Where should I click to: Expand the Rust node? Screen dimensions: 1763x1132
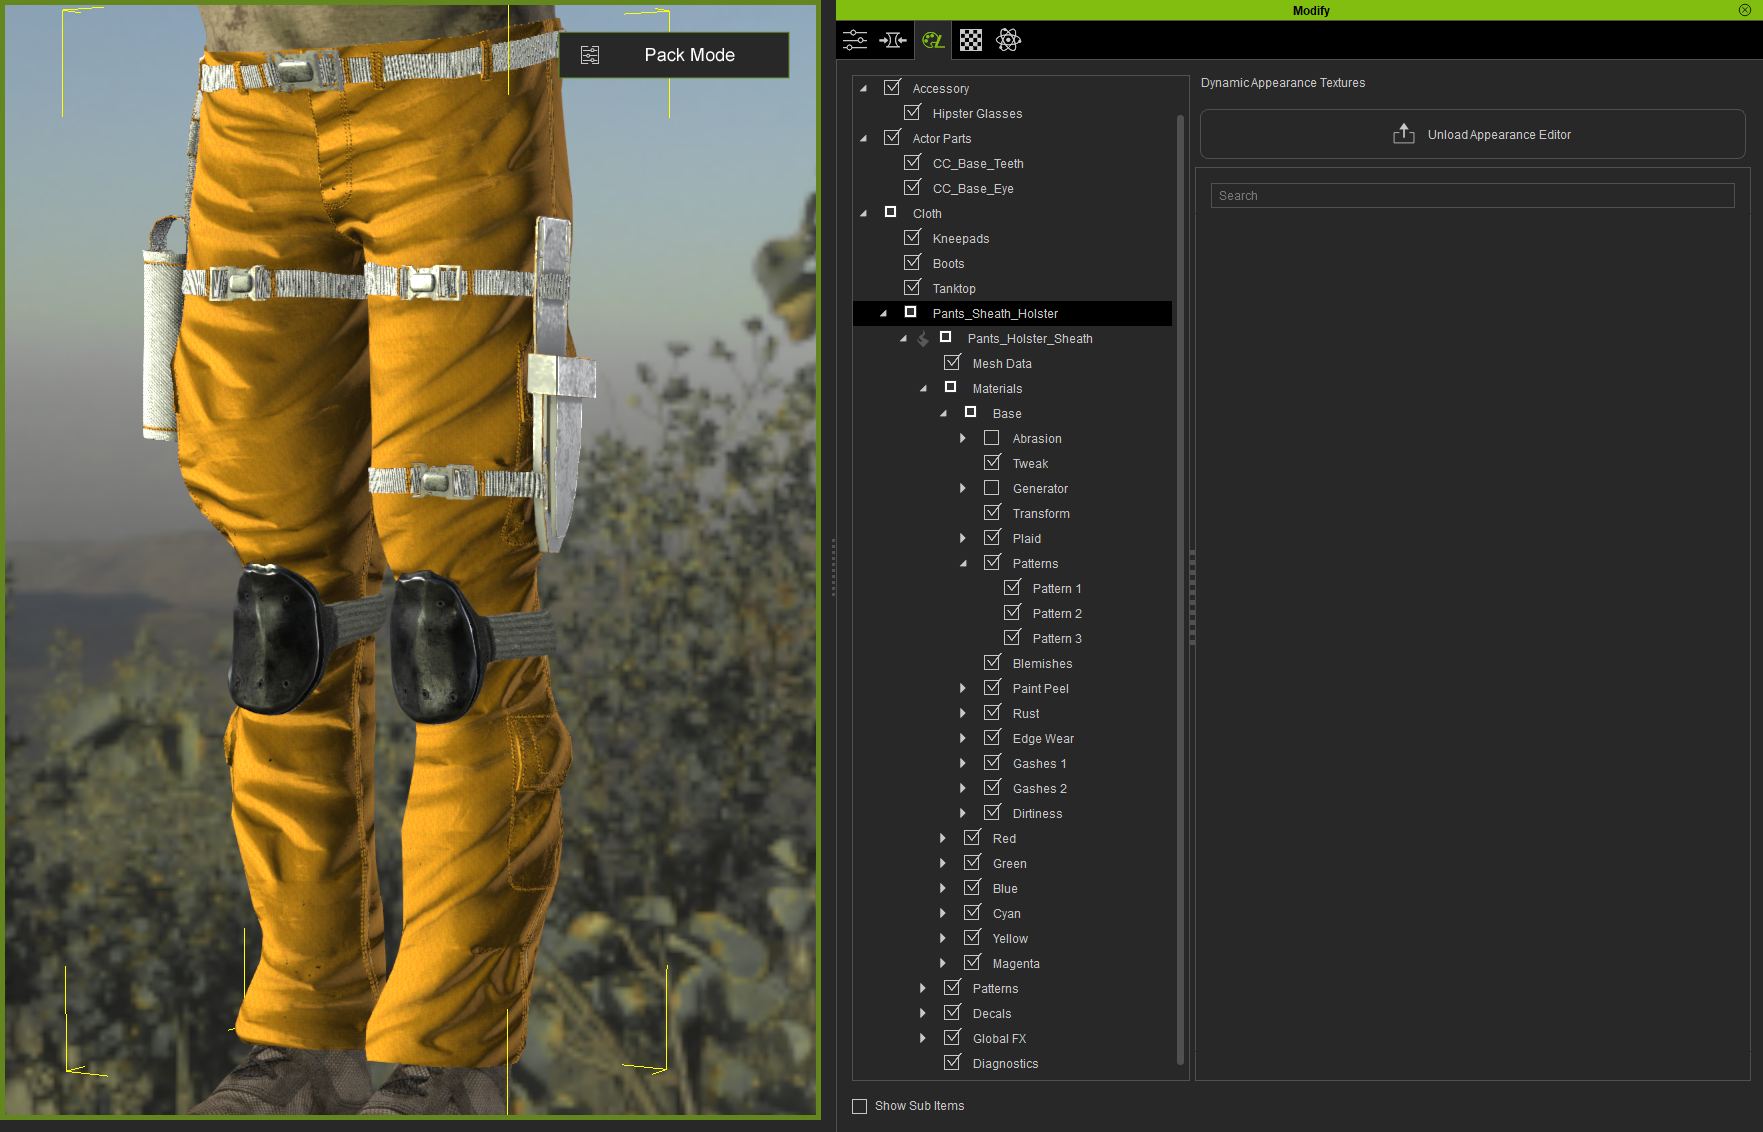[x=963, y=713]
